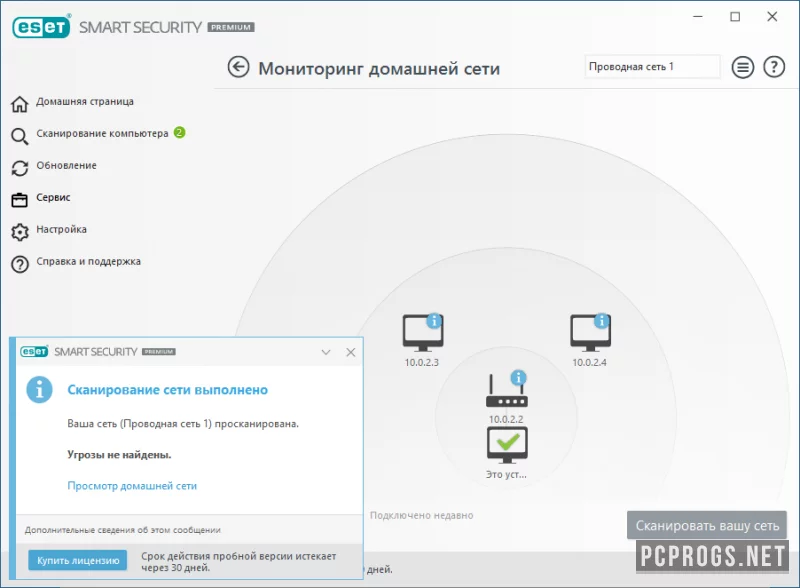Minimize the ESET main window
Screen dimensions: 800x588
698,17
